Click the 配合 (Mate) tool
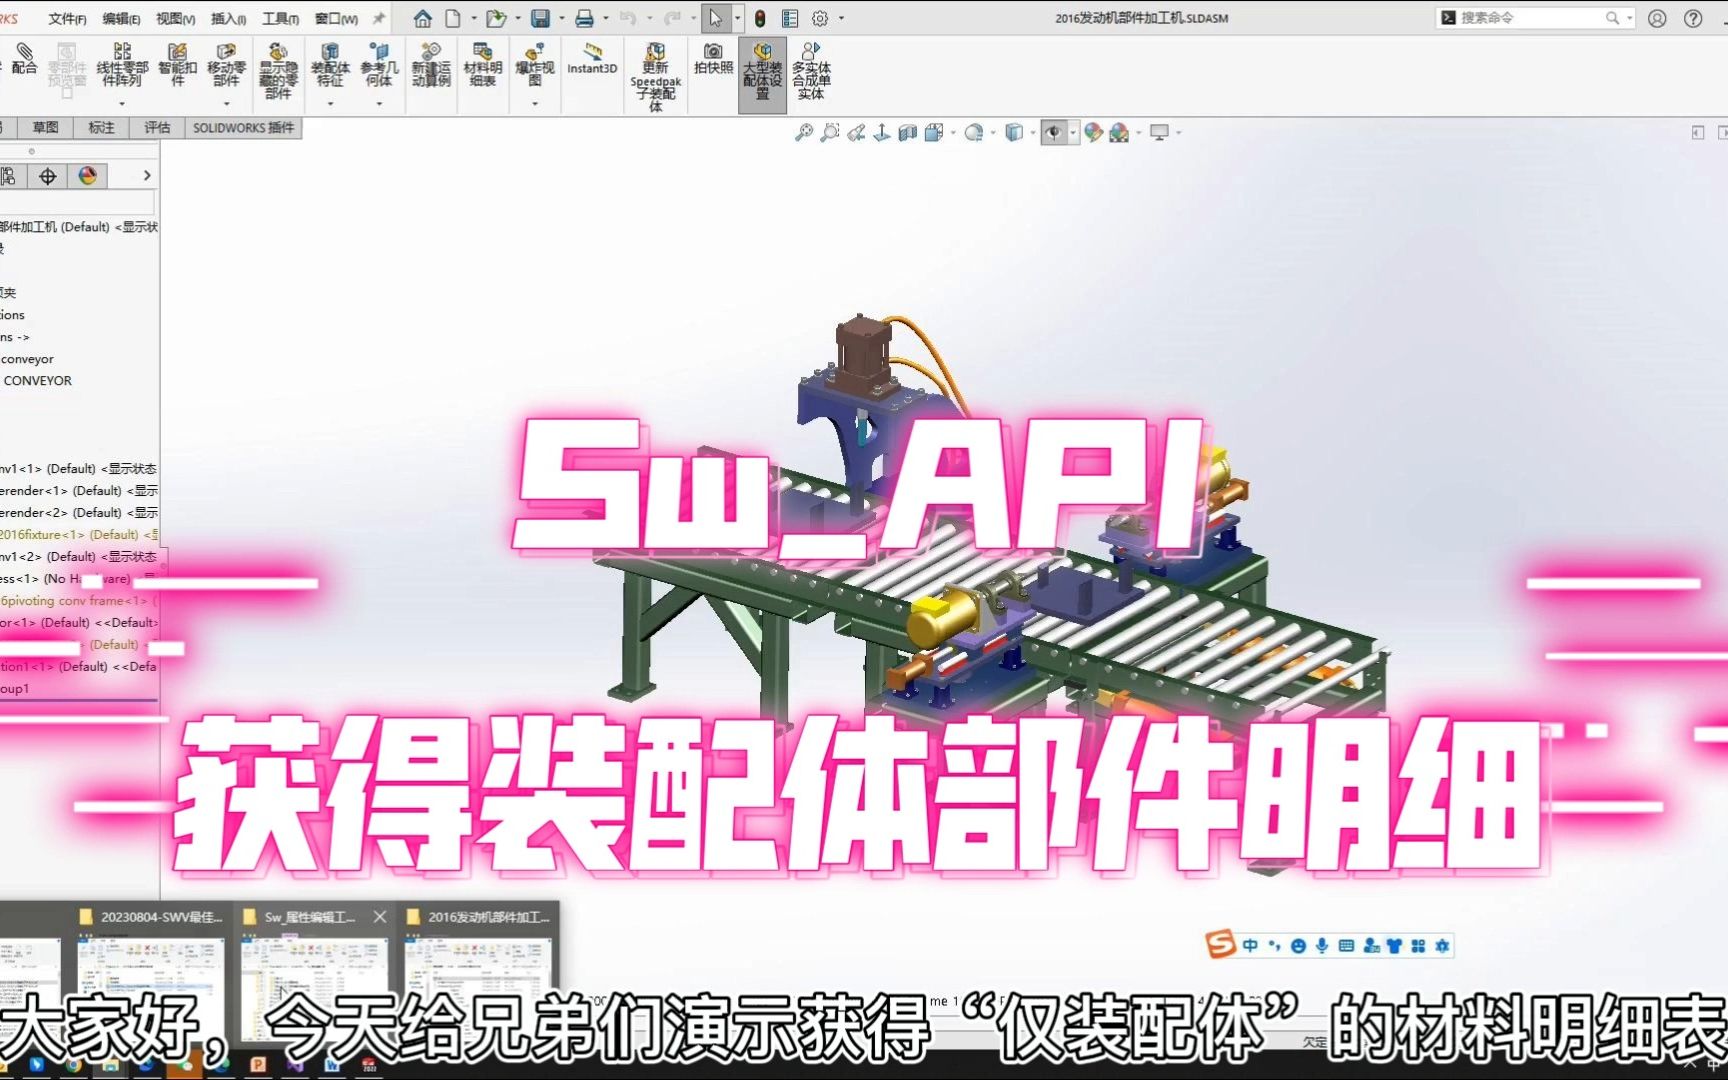Viewport: 1728px width, 1080px height. tap(24, 60)
